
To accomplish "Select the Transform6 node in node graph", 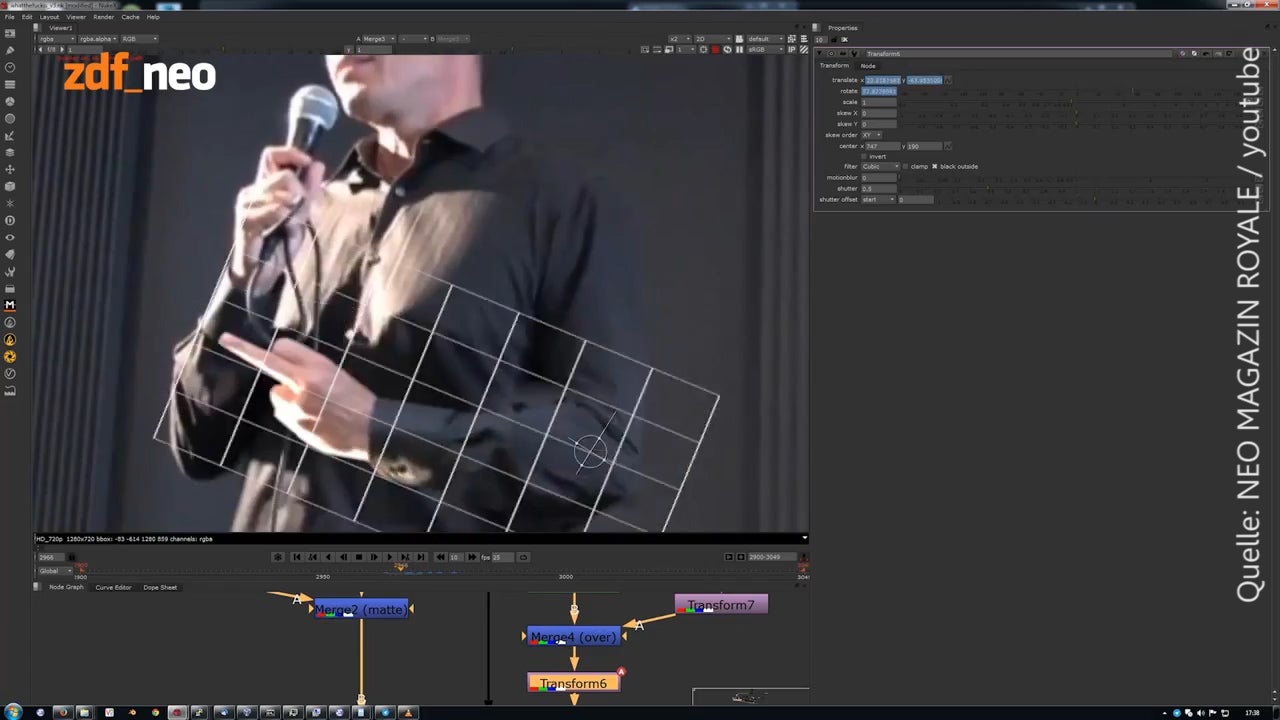I will coord(573,683).
